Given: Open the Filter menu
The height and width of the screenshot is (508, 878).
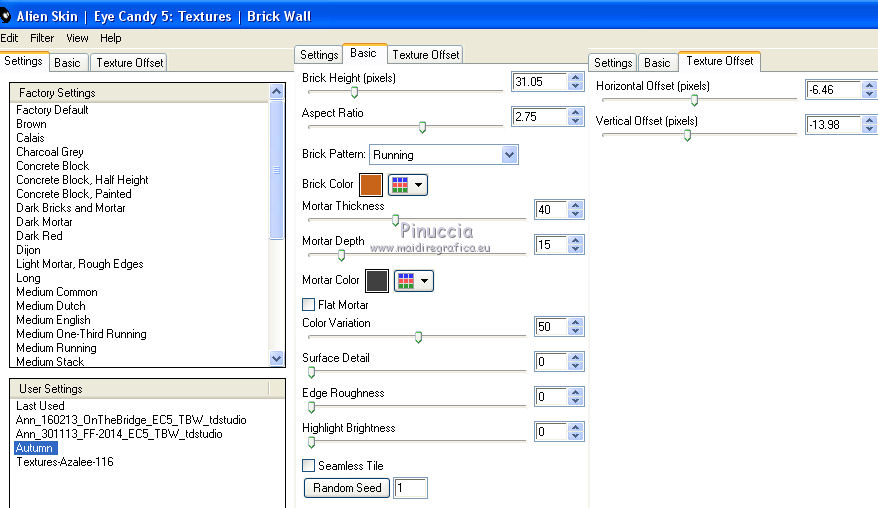Looking at the screenshot, I should point(42,38).
